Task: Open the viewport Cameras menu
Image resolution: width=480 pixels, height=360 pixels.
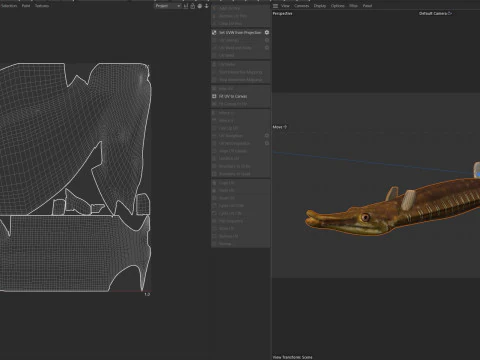Action: 302,6
